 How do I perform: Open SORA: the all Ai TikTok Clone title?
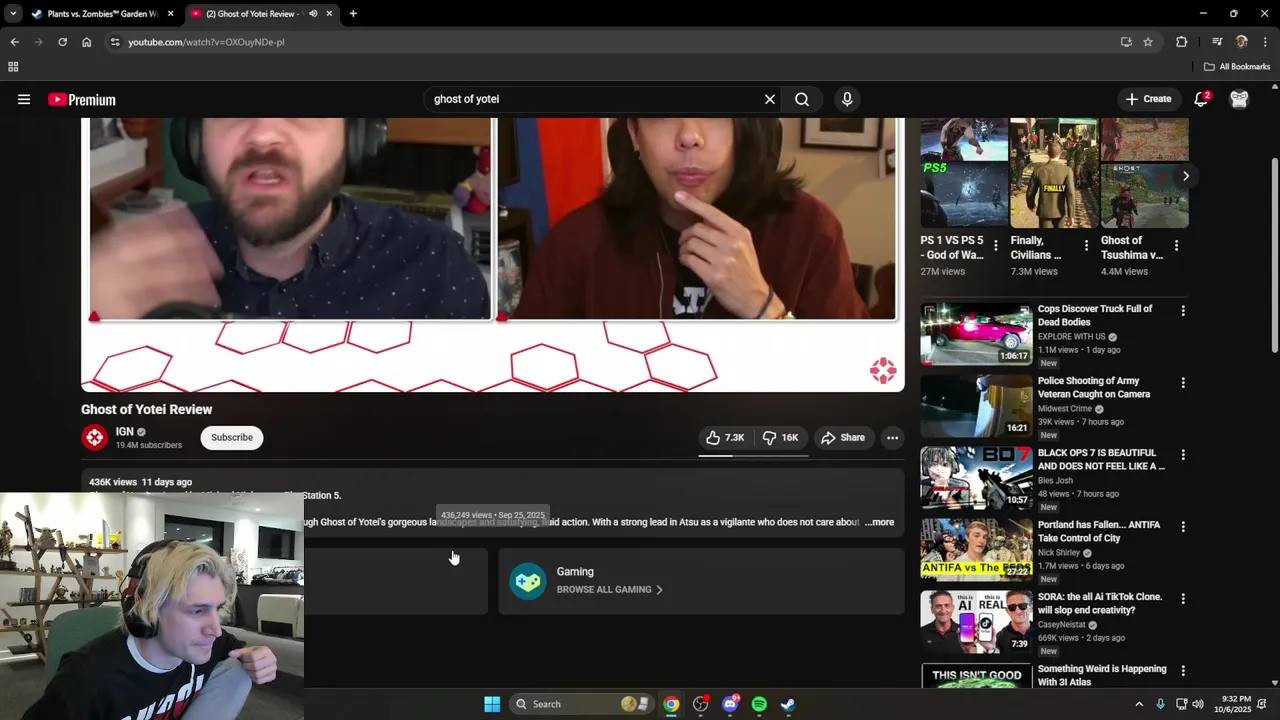click(x=1100, y=603)
